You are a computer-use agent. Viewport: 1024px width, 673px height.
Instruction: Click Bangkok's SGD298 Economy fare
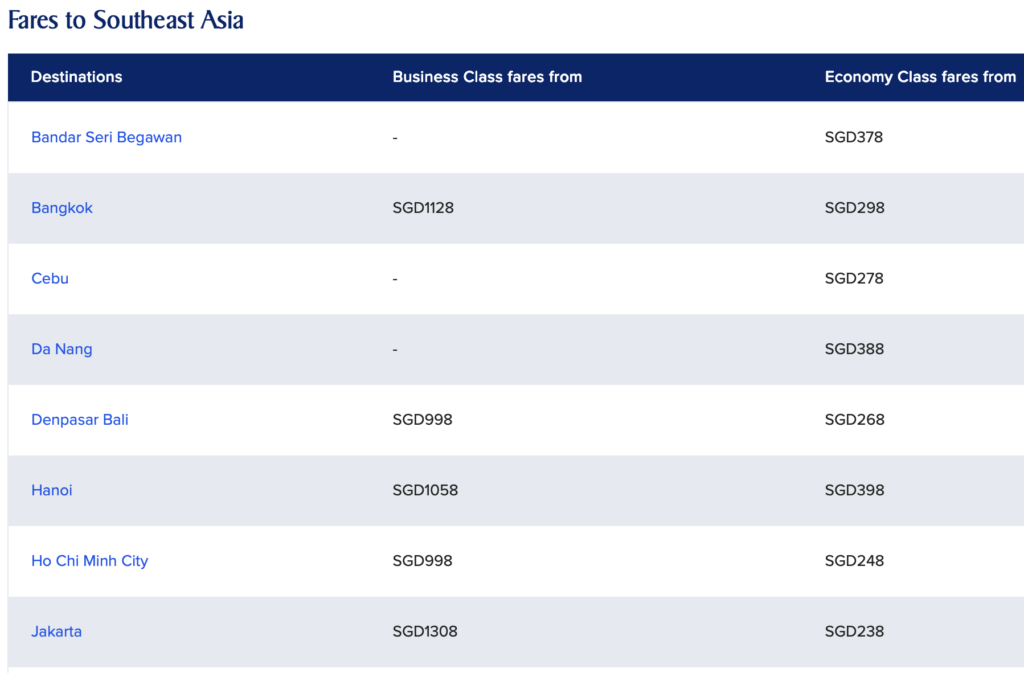(x=855, y=208)
